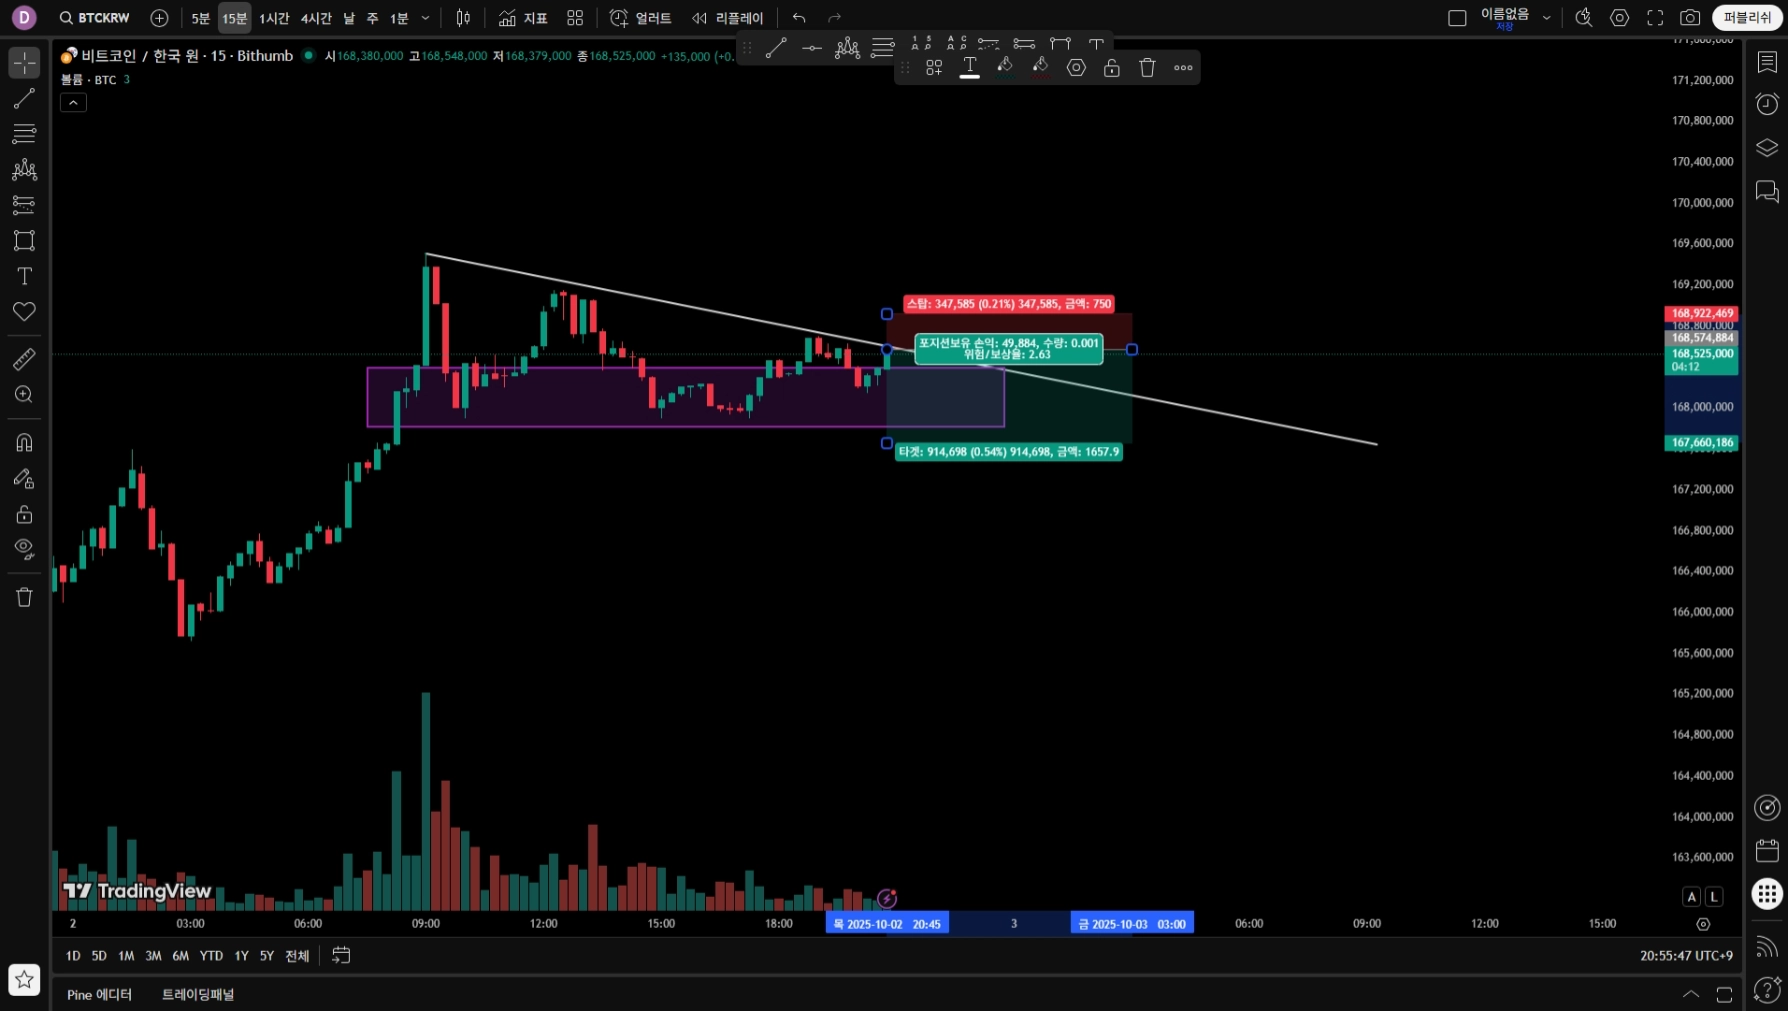Open drawing templates in floating toolbar
This screenshot has width=1788, height=1011.
[x=934, y=68]
